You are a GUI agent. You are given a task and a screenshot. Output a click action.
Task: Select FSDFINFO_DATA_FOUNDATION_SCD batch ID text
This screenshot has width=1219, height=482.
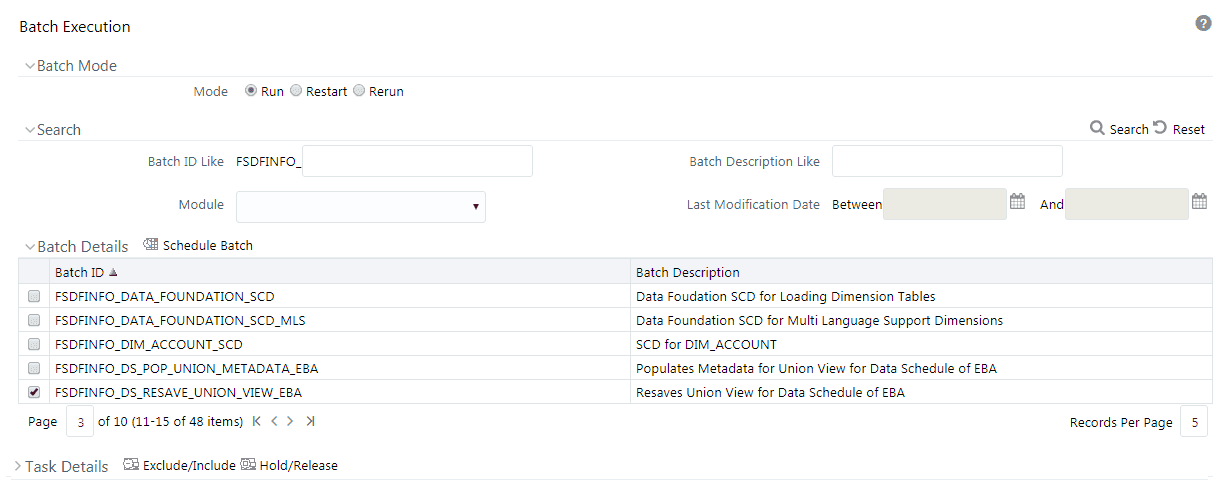point(165,296)
